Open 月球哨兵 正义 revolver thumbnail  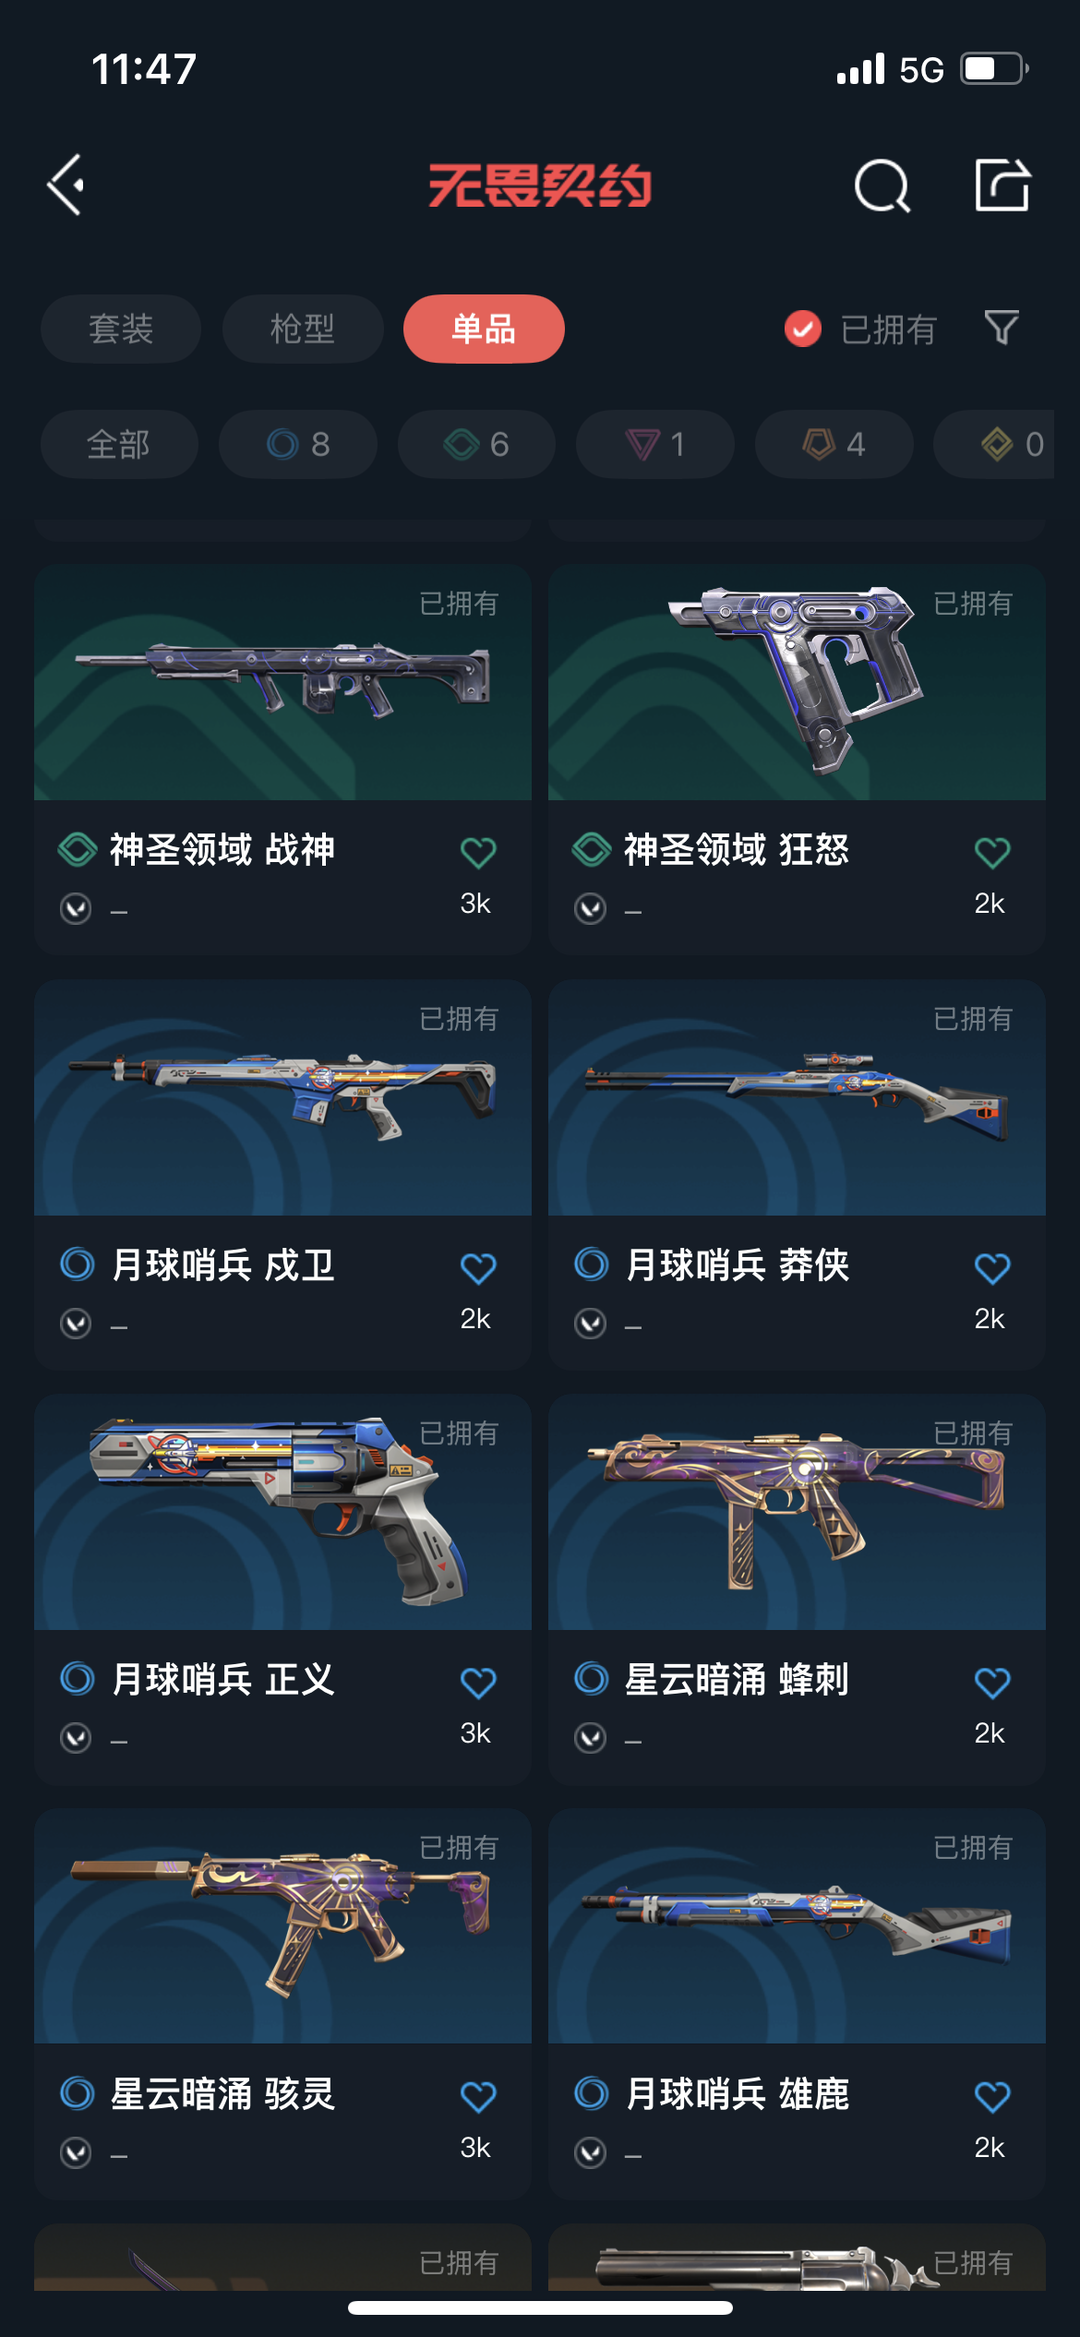(282, 1512)
